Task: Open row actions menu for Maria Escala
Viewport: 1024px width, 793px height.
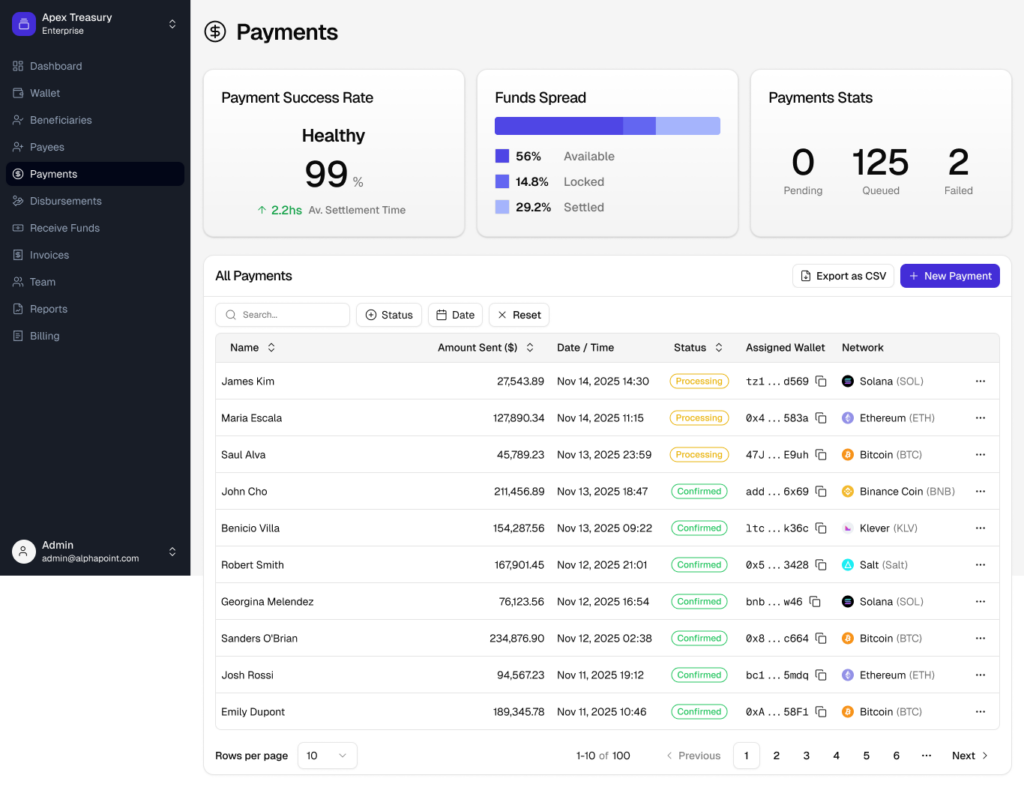Action: pyautogui.click(x=980, y=418)
